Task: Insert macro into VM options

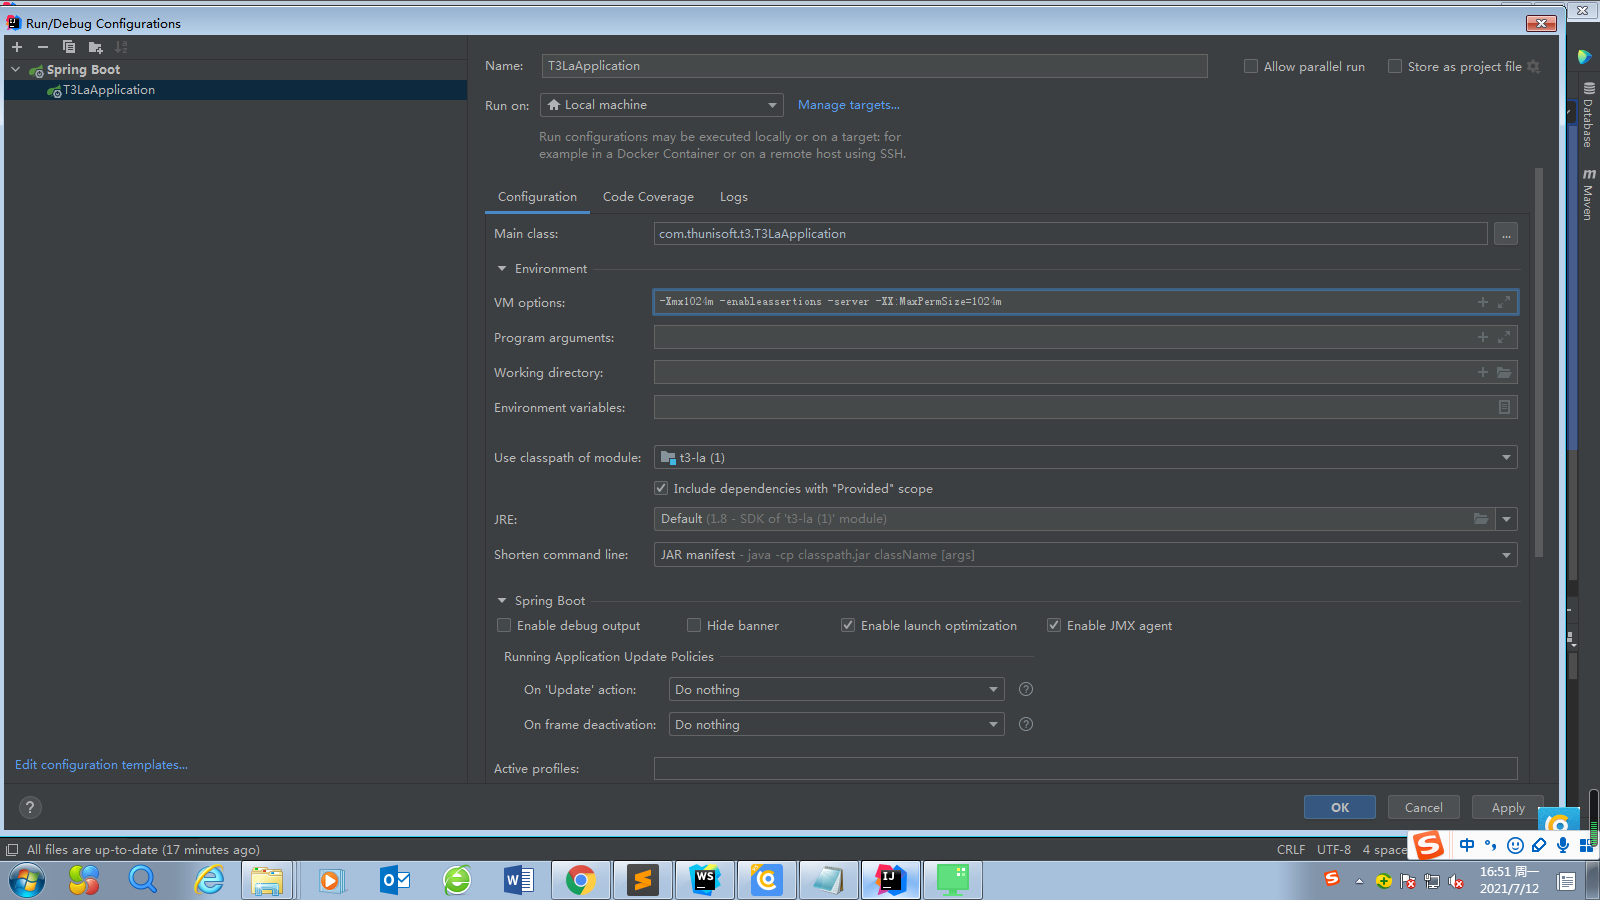Action: (x=1483, y=302)
